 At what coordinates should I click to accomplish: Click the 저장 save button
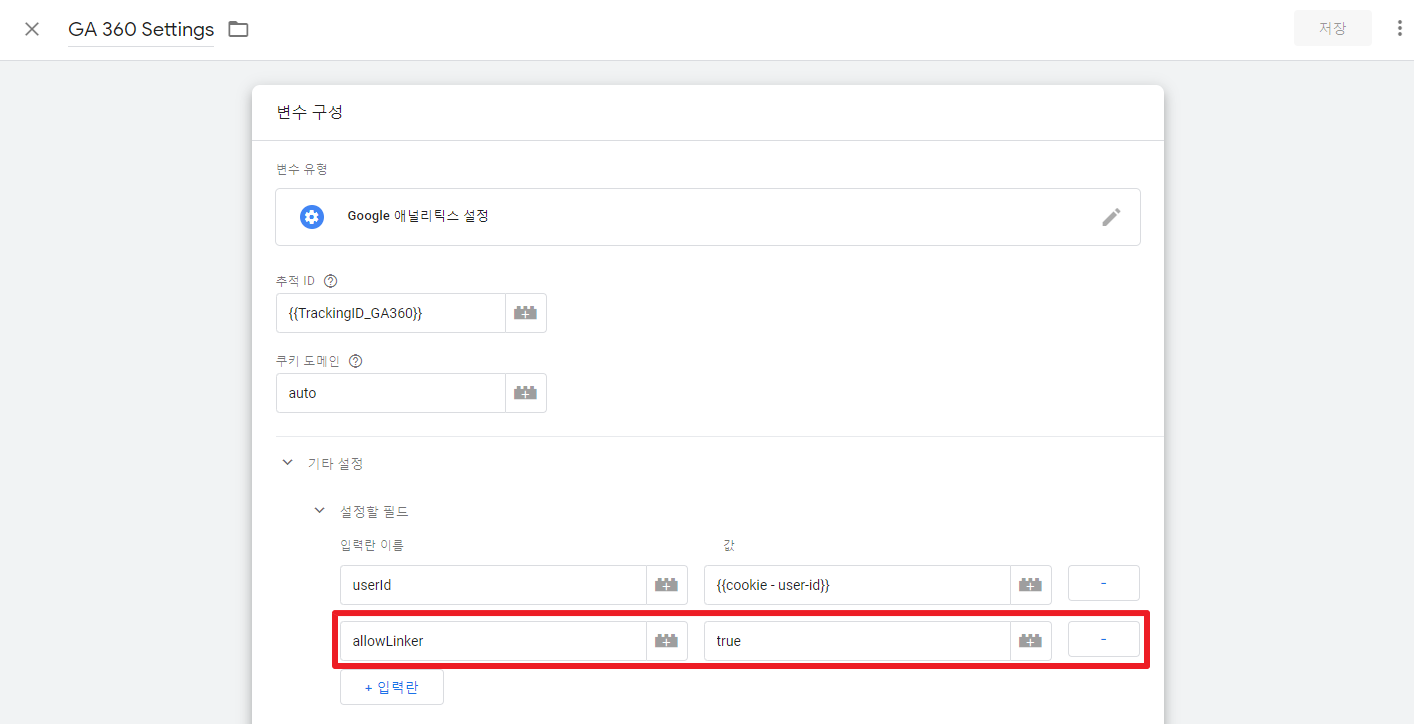click(x=1332, y=28)
